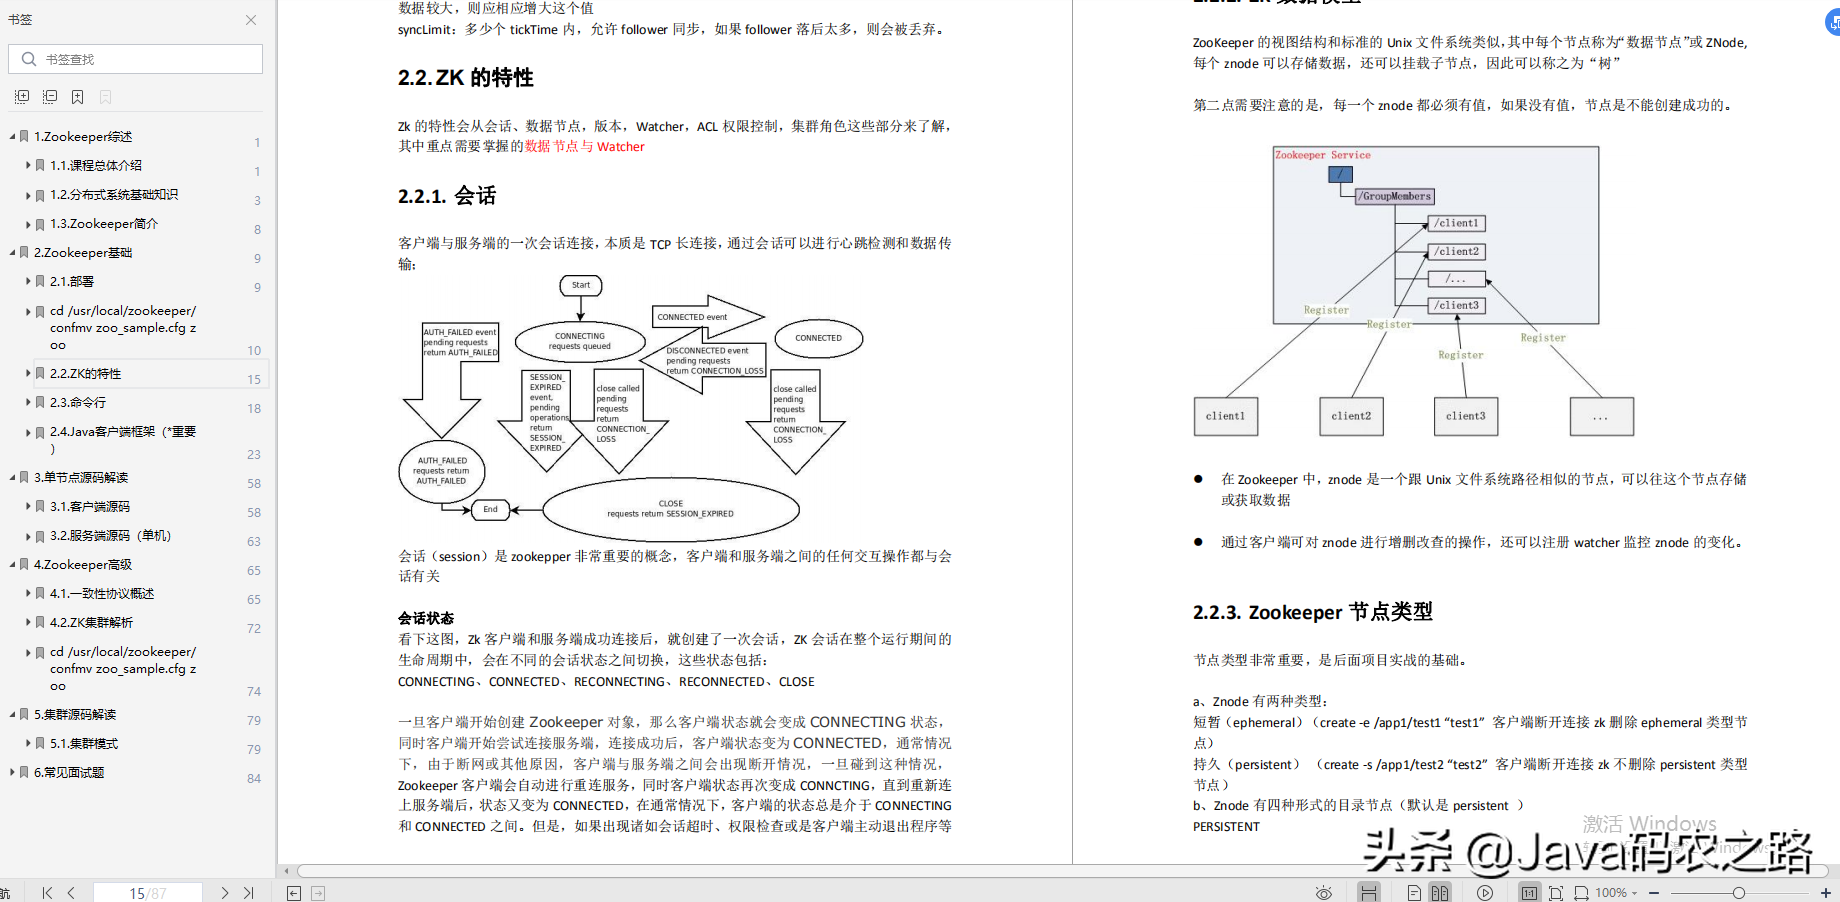Open bookmark 4.Zookeeper高级

pos(83,564)
